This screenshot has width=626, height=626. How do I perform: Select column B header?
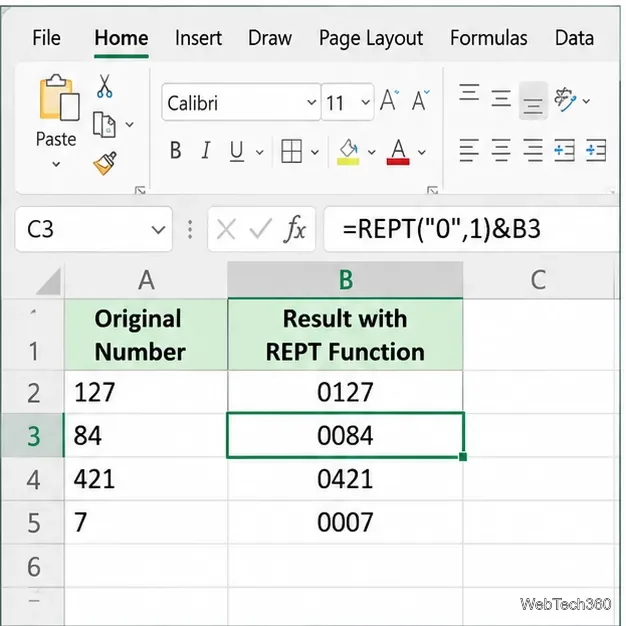pos(345,280)
